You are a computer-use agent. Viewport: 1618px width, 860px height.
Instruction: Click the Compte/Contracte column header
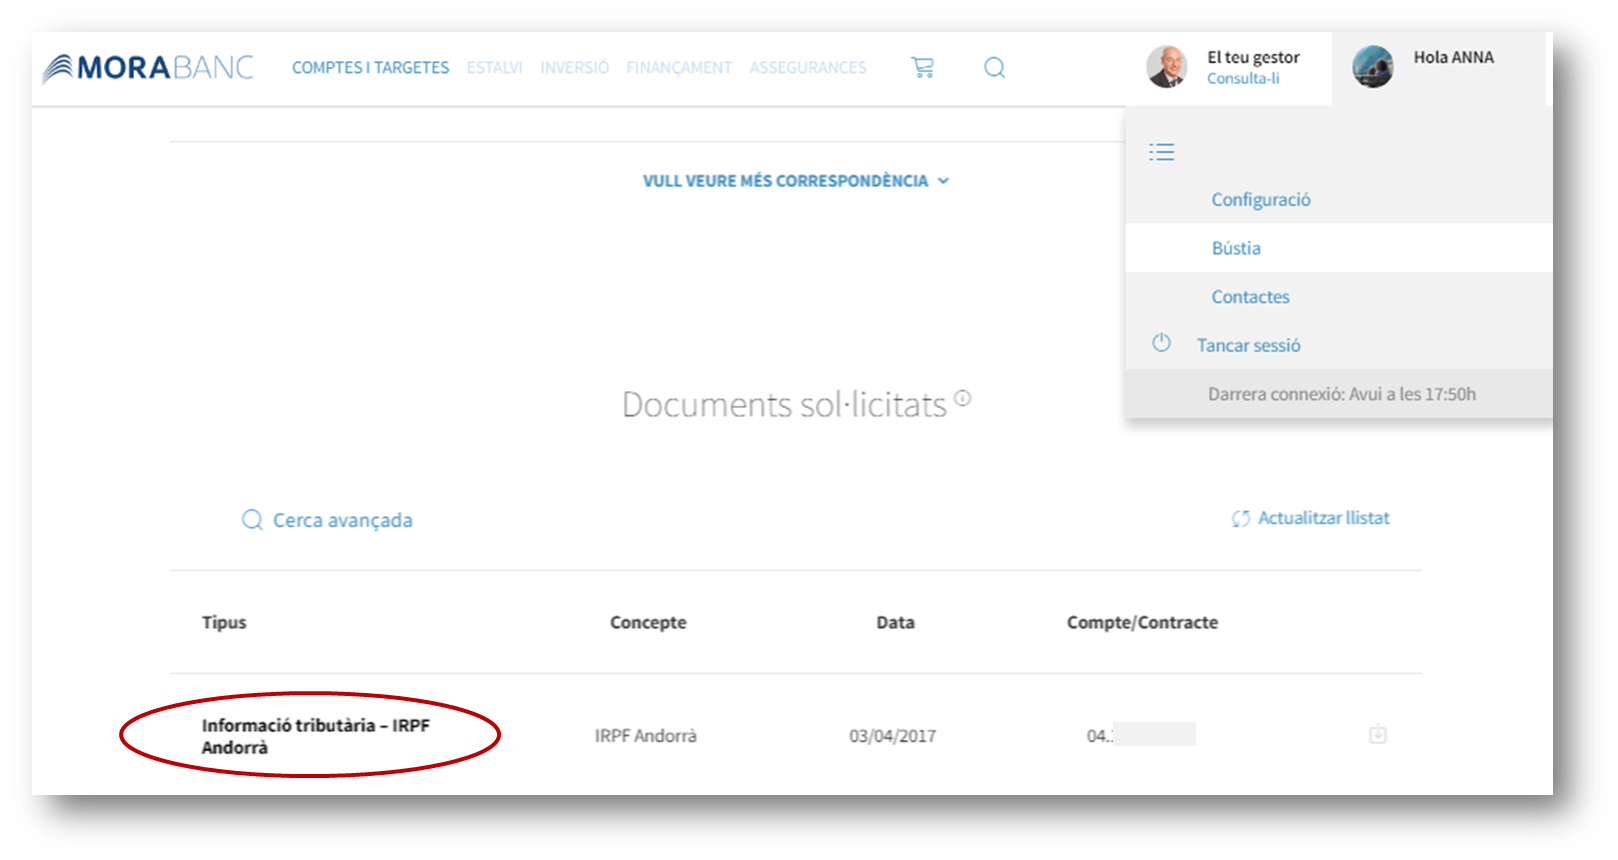tap(1142, 622)
